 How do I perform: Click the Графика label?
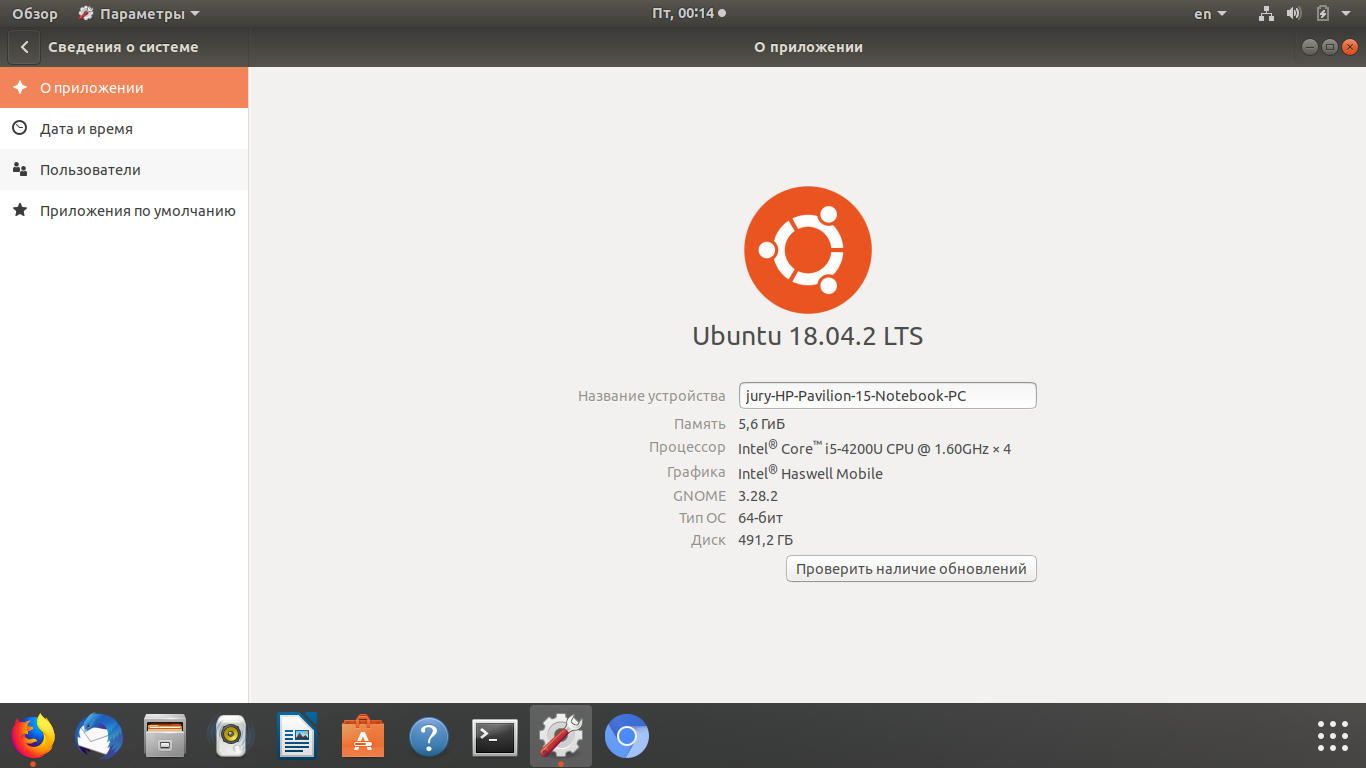(696, 472)
